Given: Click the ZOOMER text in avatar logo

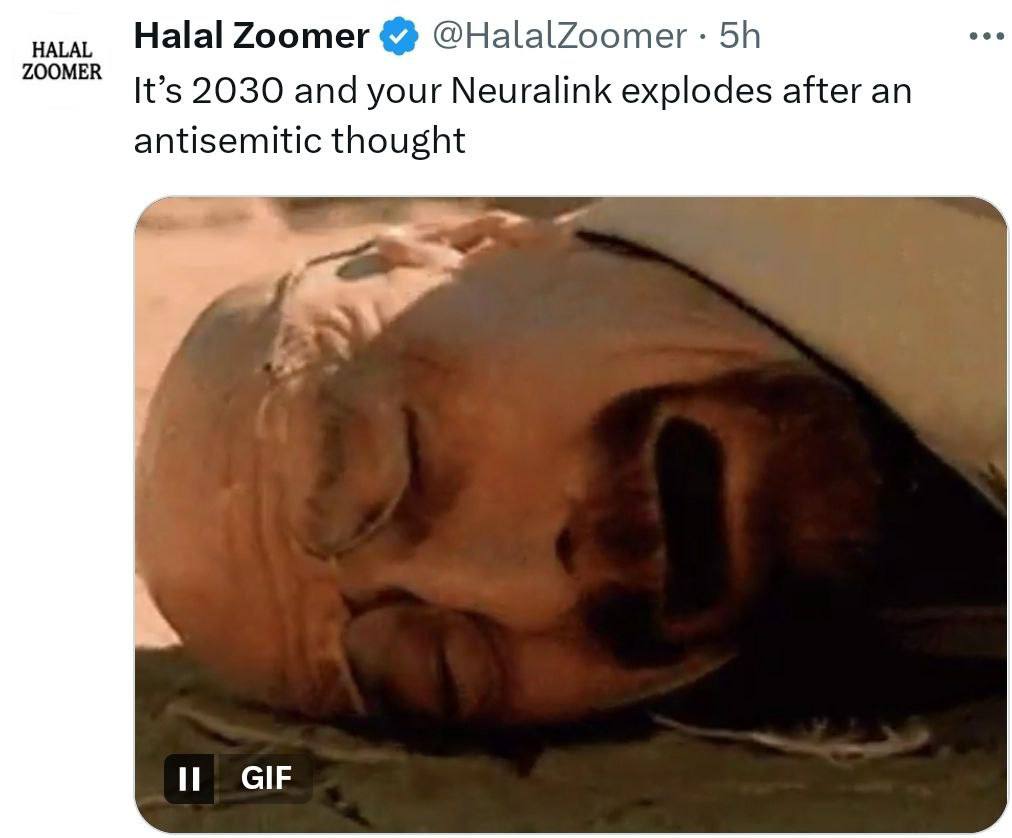Looking at the screenshot, I should pos(62,71).
